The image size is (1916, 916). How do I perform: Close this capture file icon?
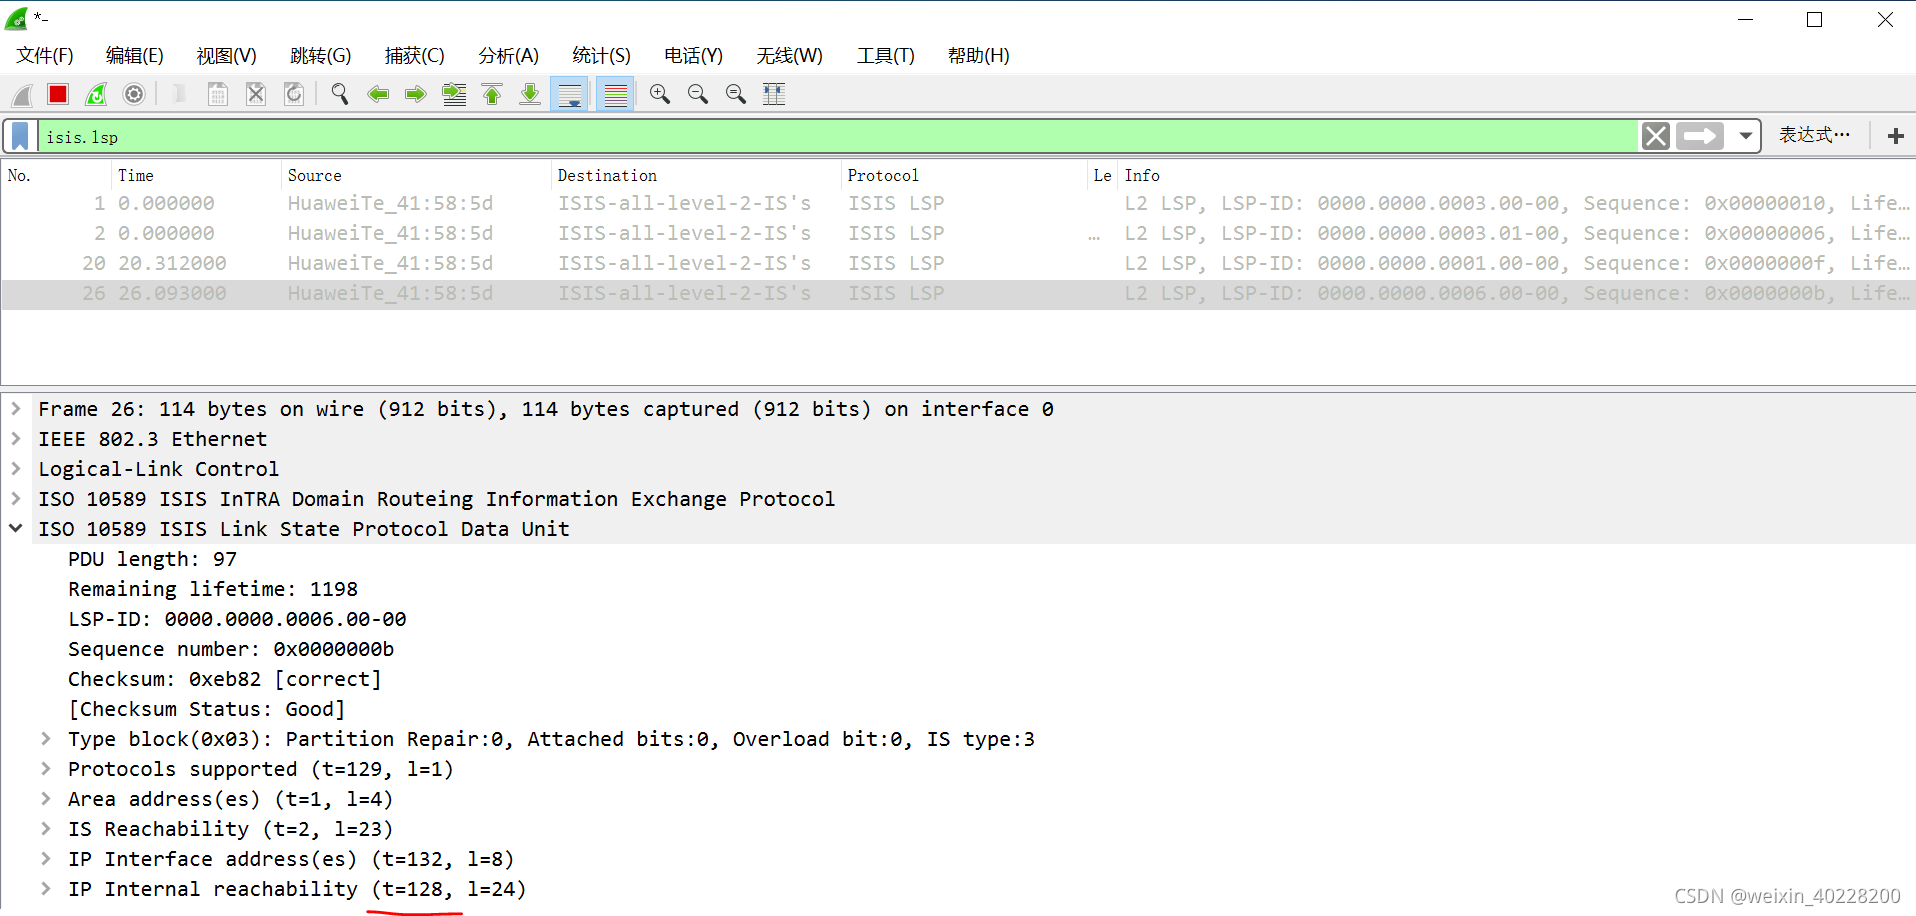256,94
